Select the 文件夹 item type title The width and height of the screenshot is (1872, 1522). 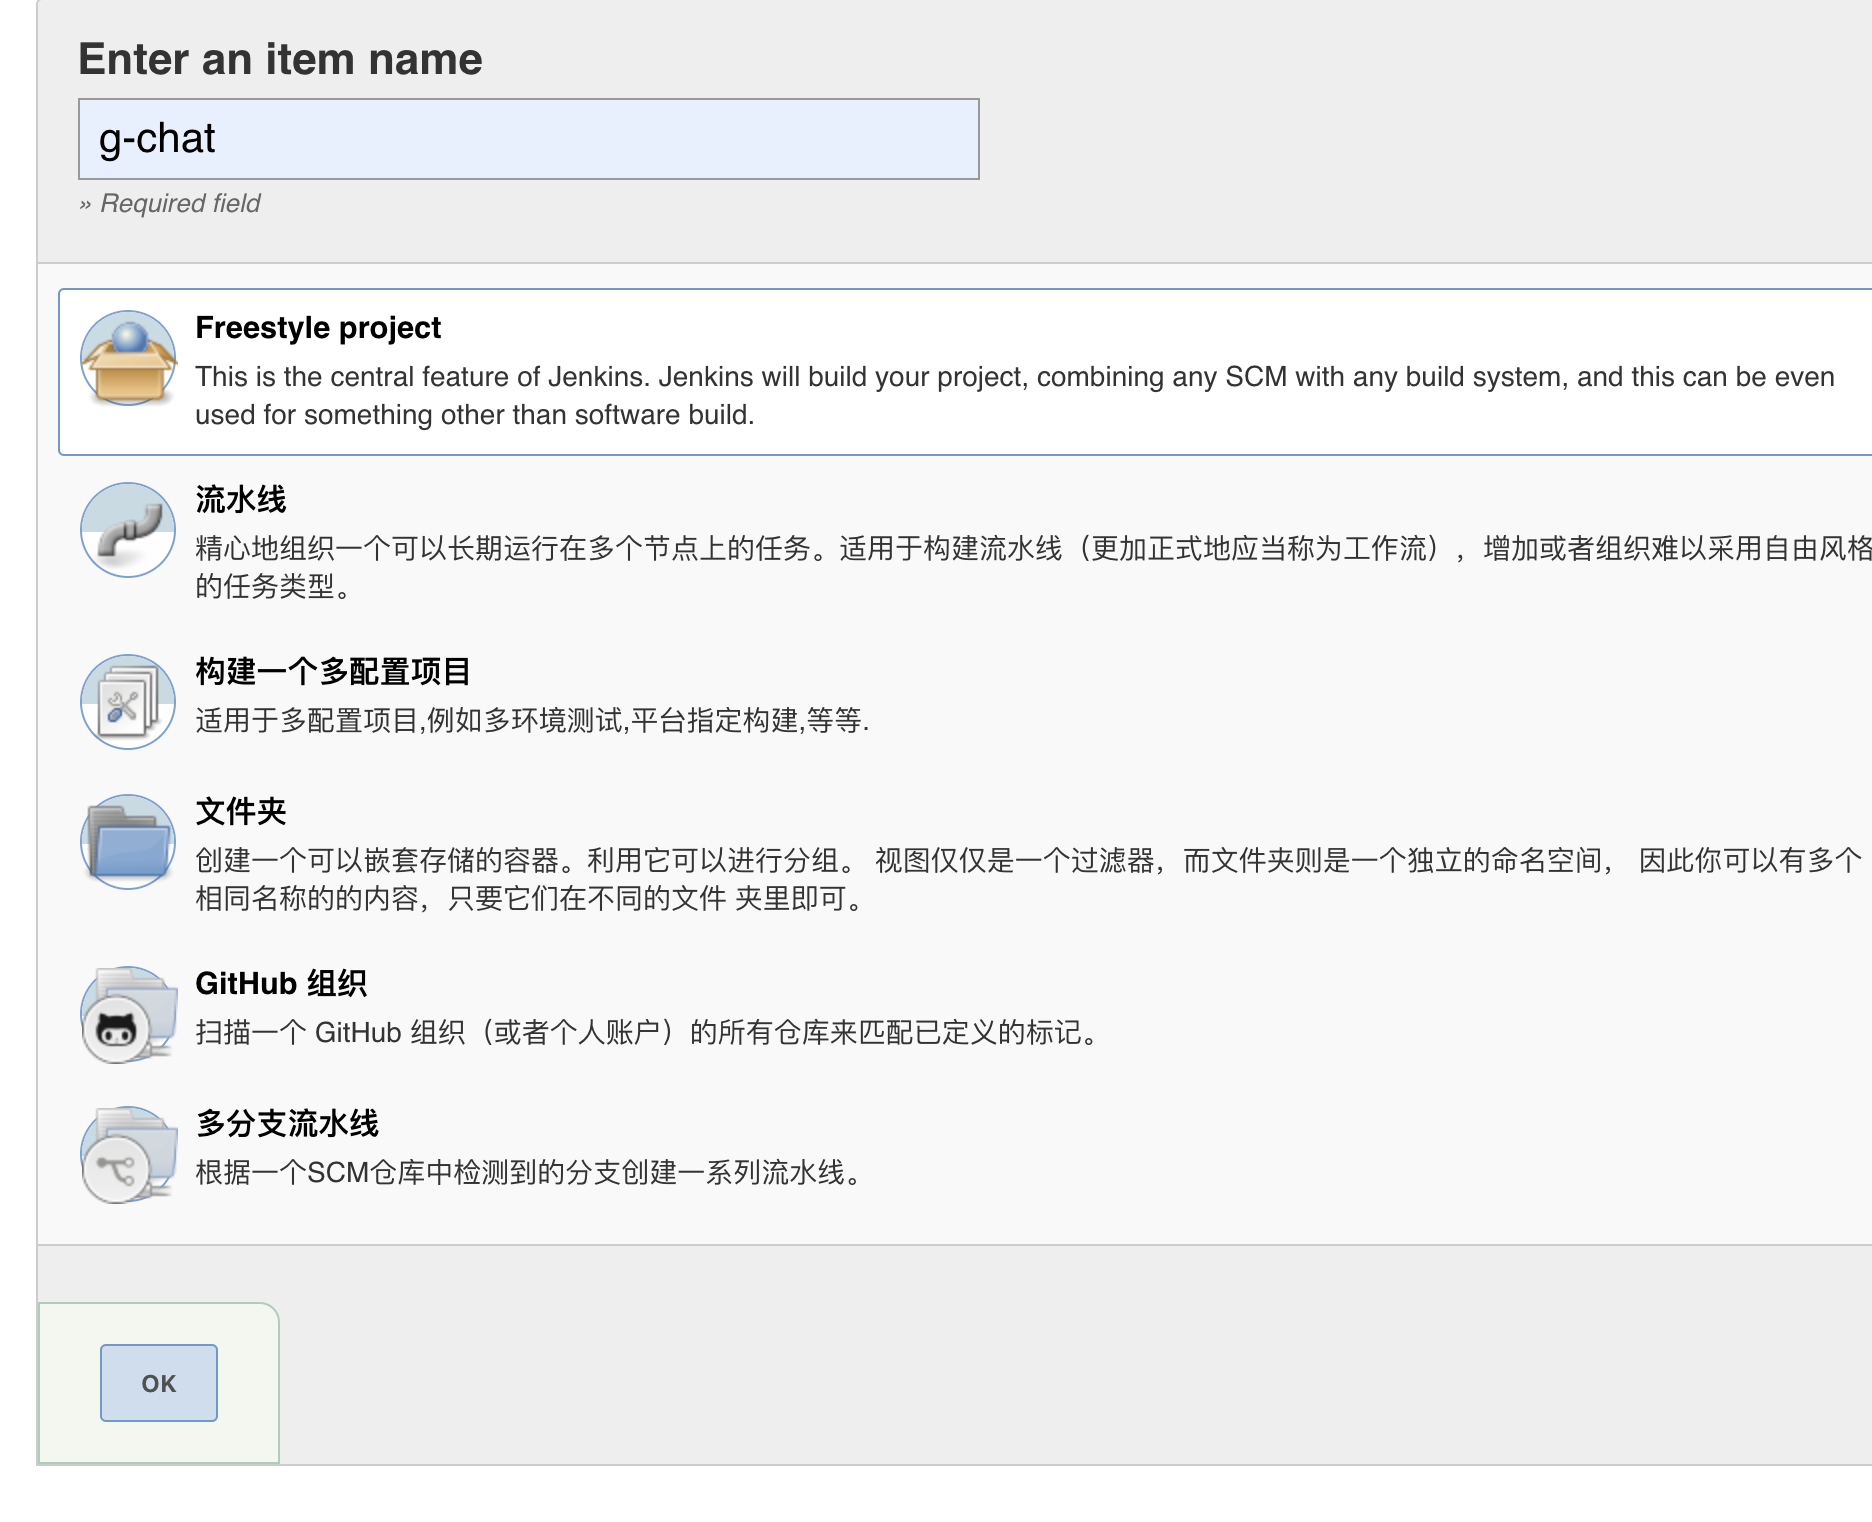(241, 811)
